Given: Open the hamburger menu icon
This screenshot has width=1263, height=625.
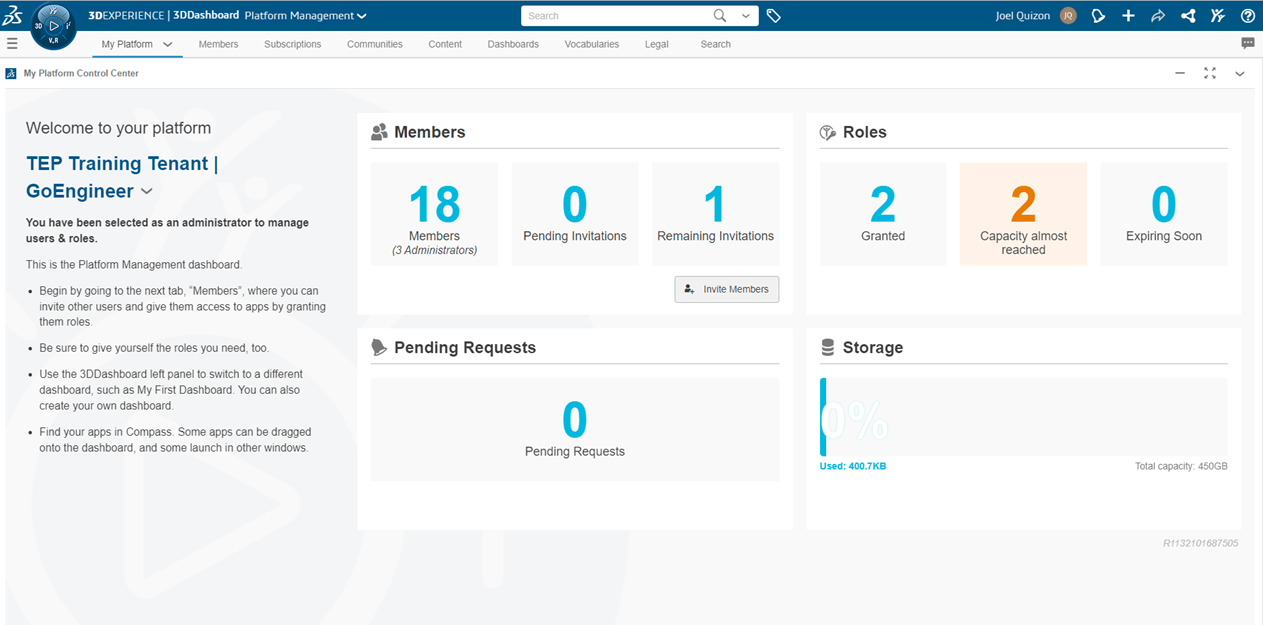Looking at the screenshot, I should click(12, 43).
